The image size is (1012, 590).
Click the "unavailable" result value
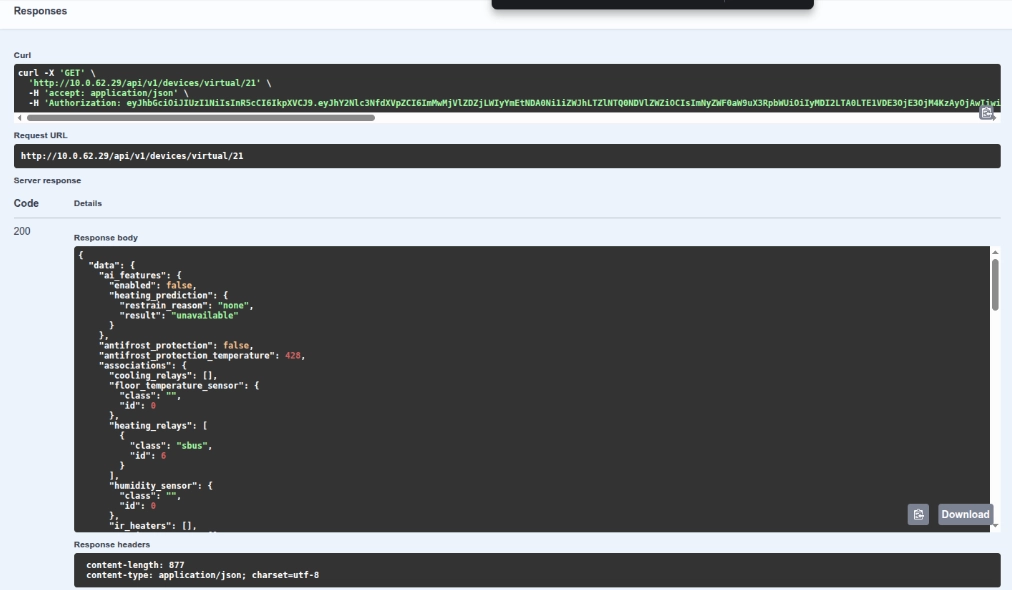tap(205, 316)
